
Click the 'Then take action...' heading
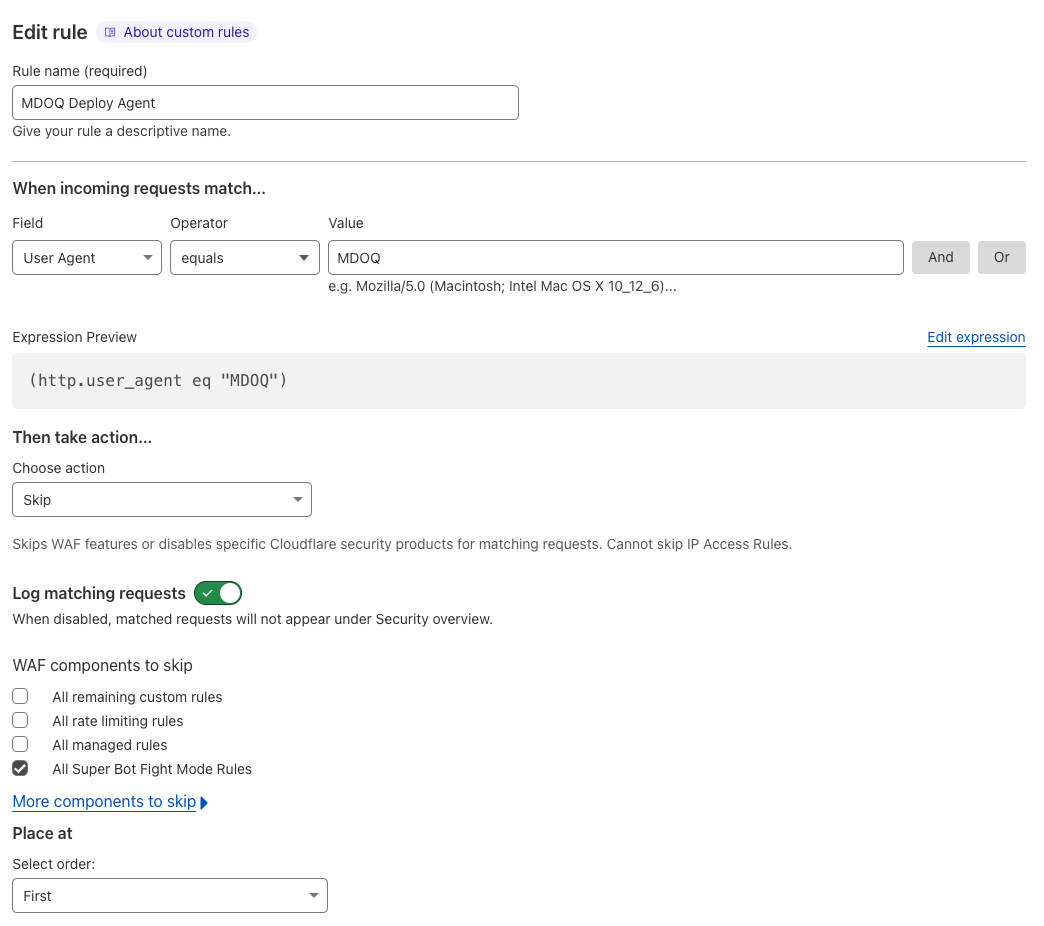pyautogui.click(x=82, y=437)
